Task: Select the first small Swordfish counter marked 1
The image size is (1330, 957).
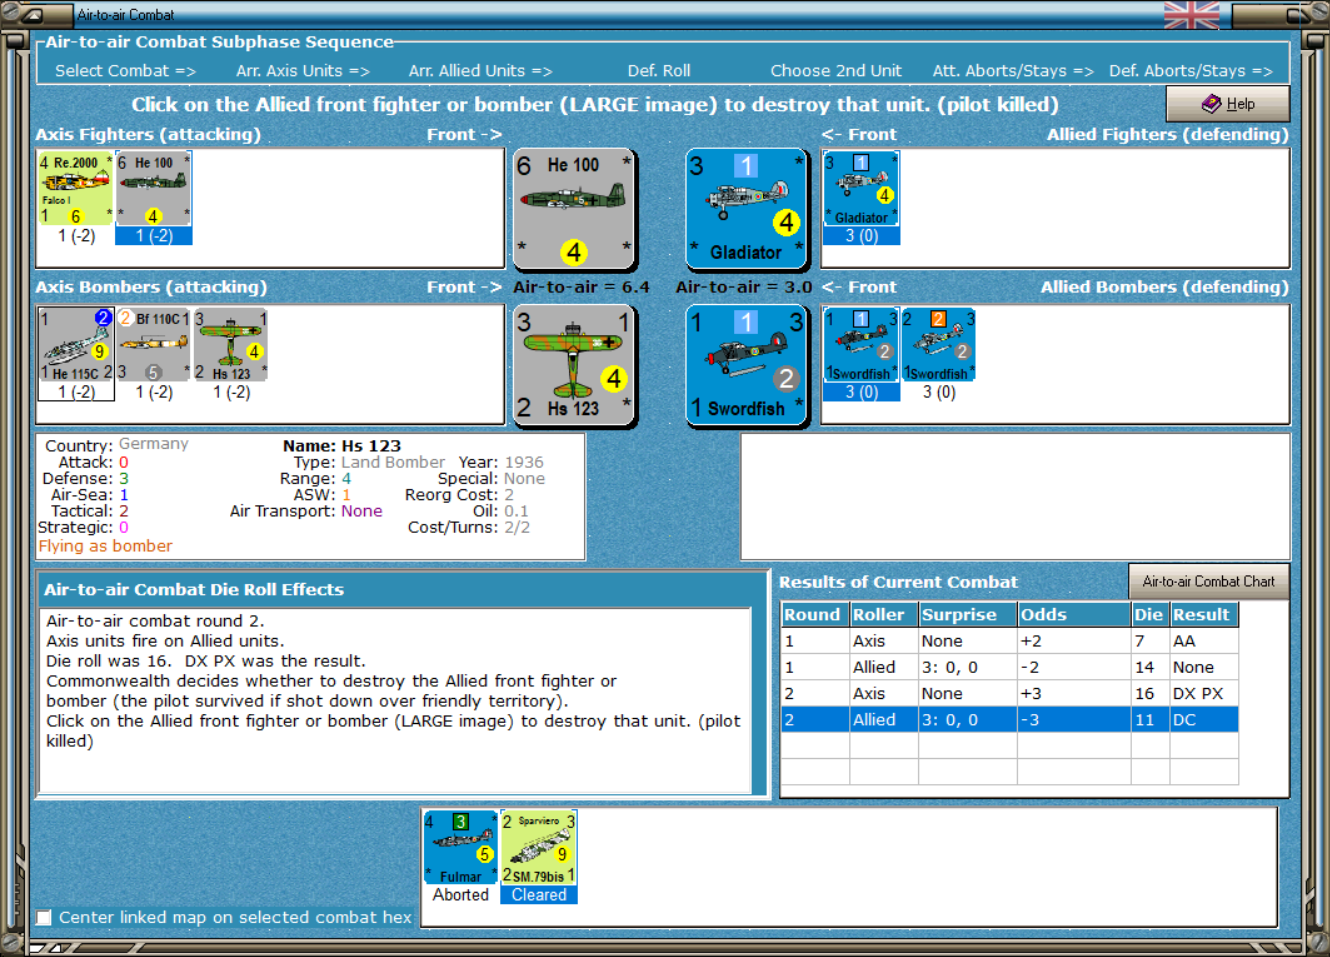Action: (861, 344)
